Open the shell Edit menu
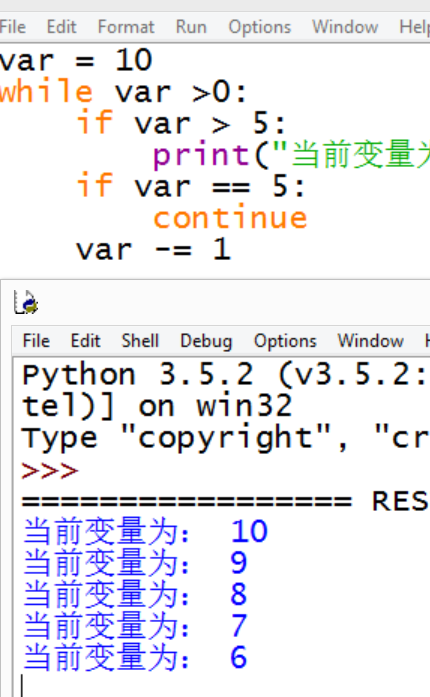 point(85,341)
